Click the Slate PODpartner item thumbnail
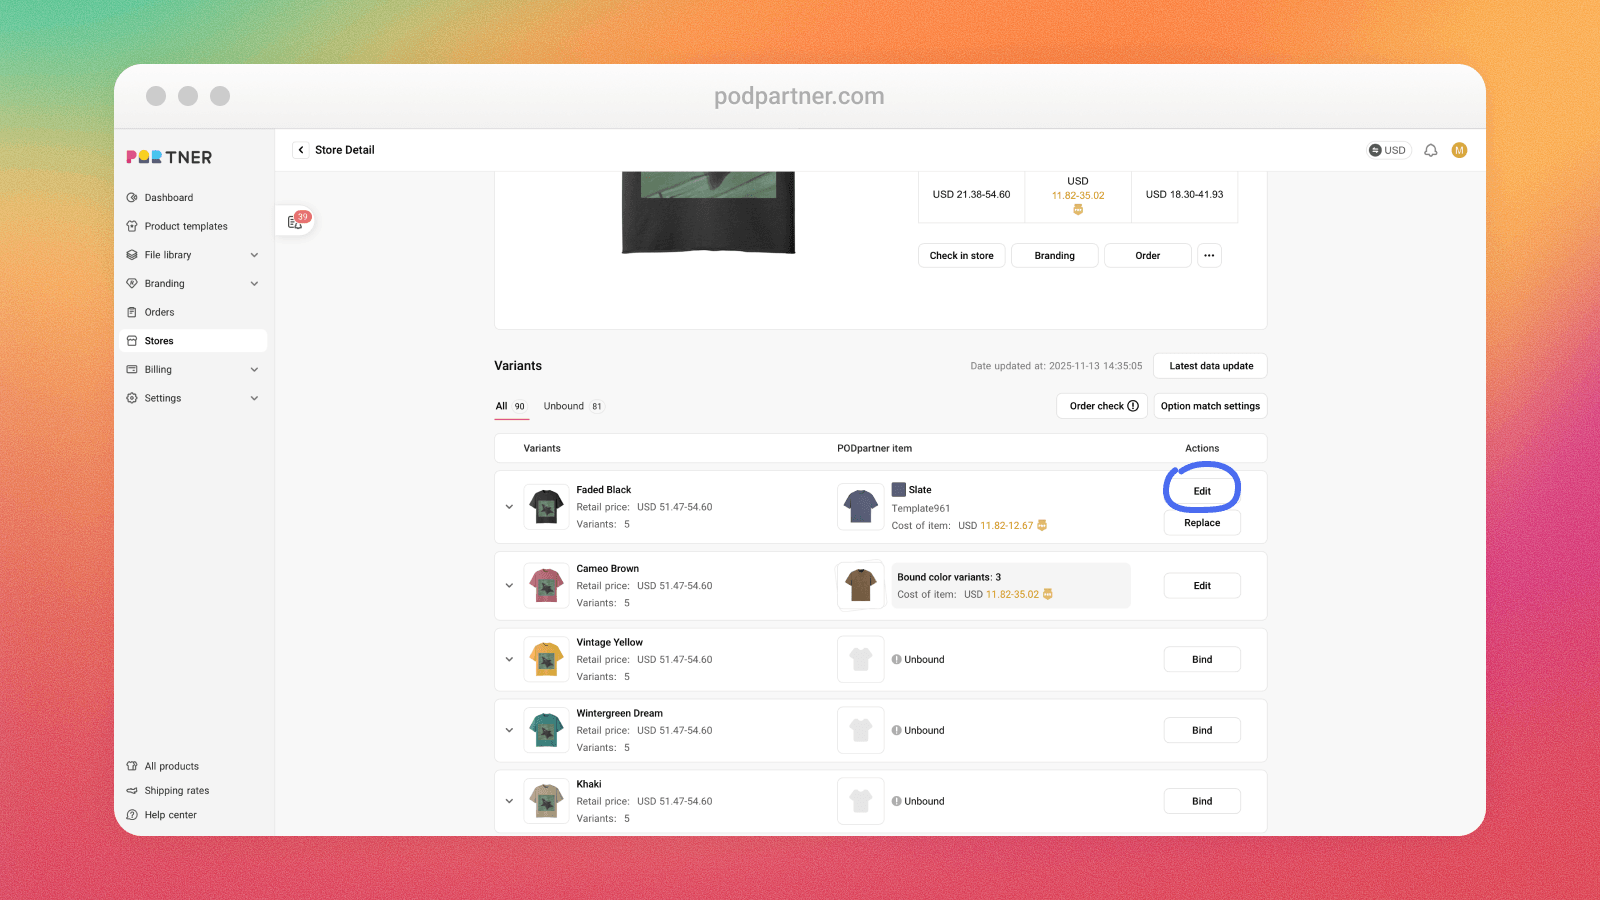Screen dimensions: 1600x900 (x=860, y=507)
